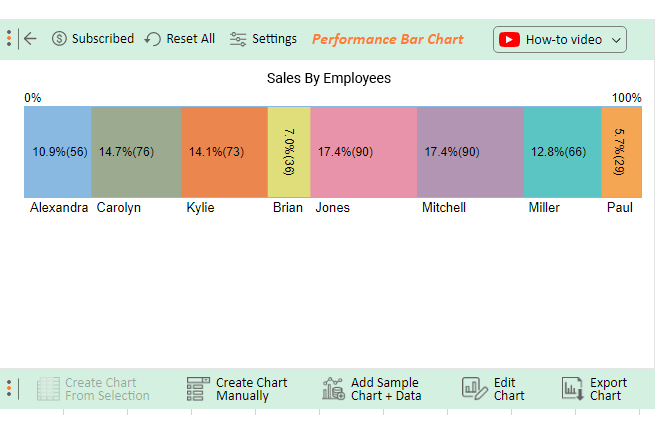
Task: Click the Mitchell name label
Action: (444, 207)
